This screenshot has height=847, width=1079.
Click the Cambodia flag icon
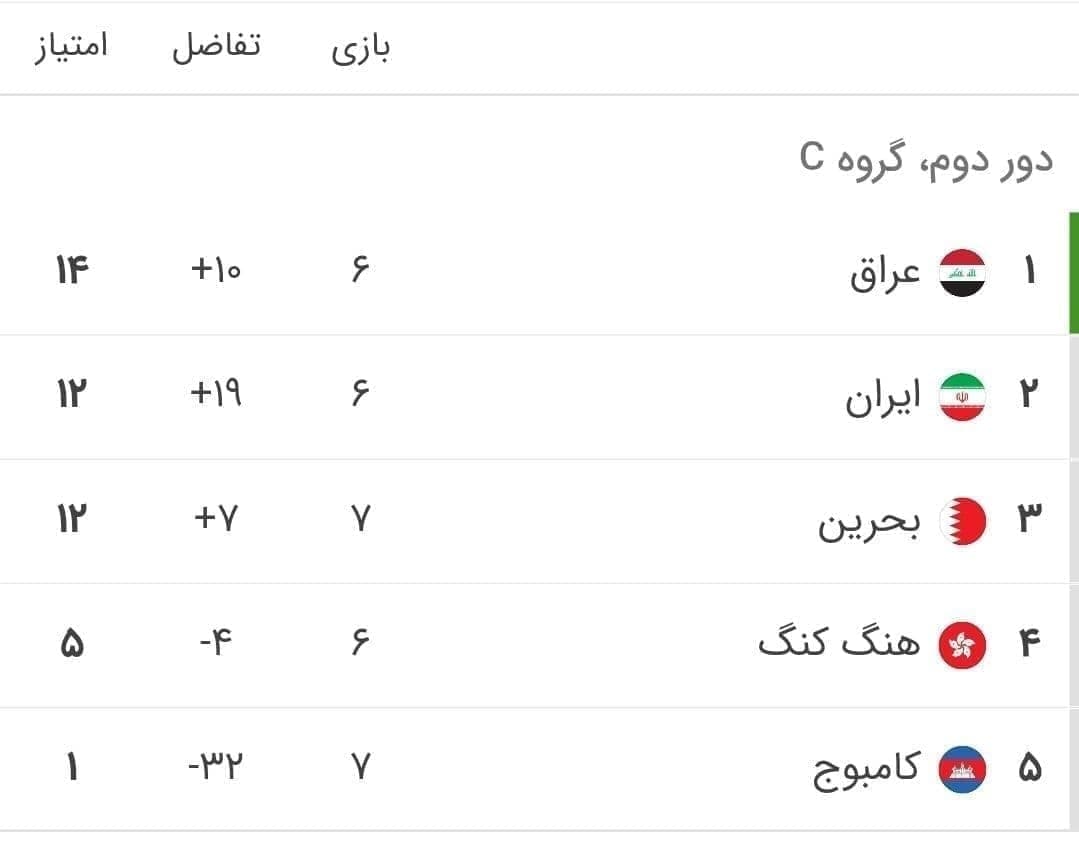[962, 768]
